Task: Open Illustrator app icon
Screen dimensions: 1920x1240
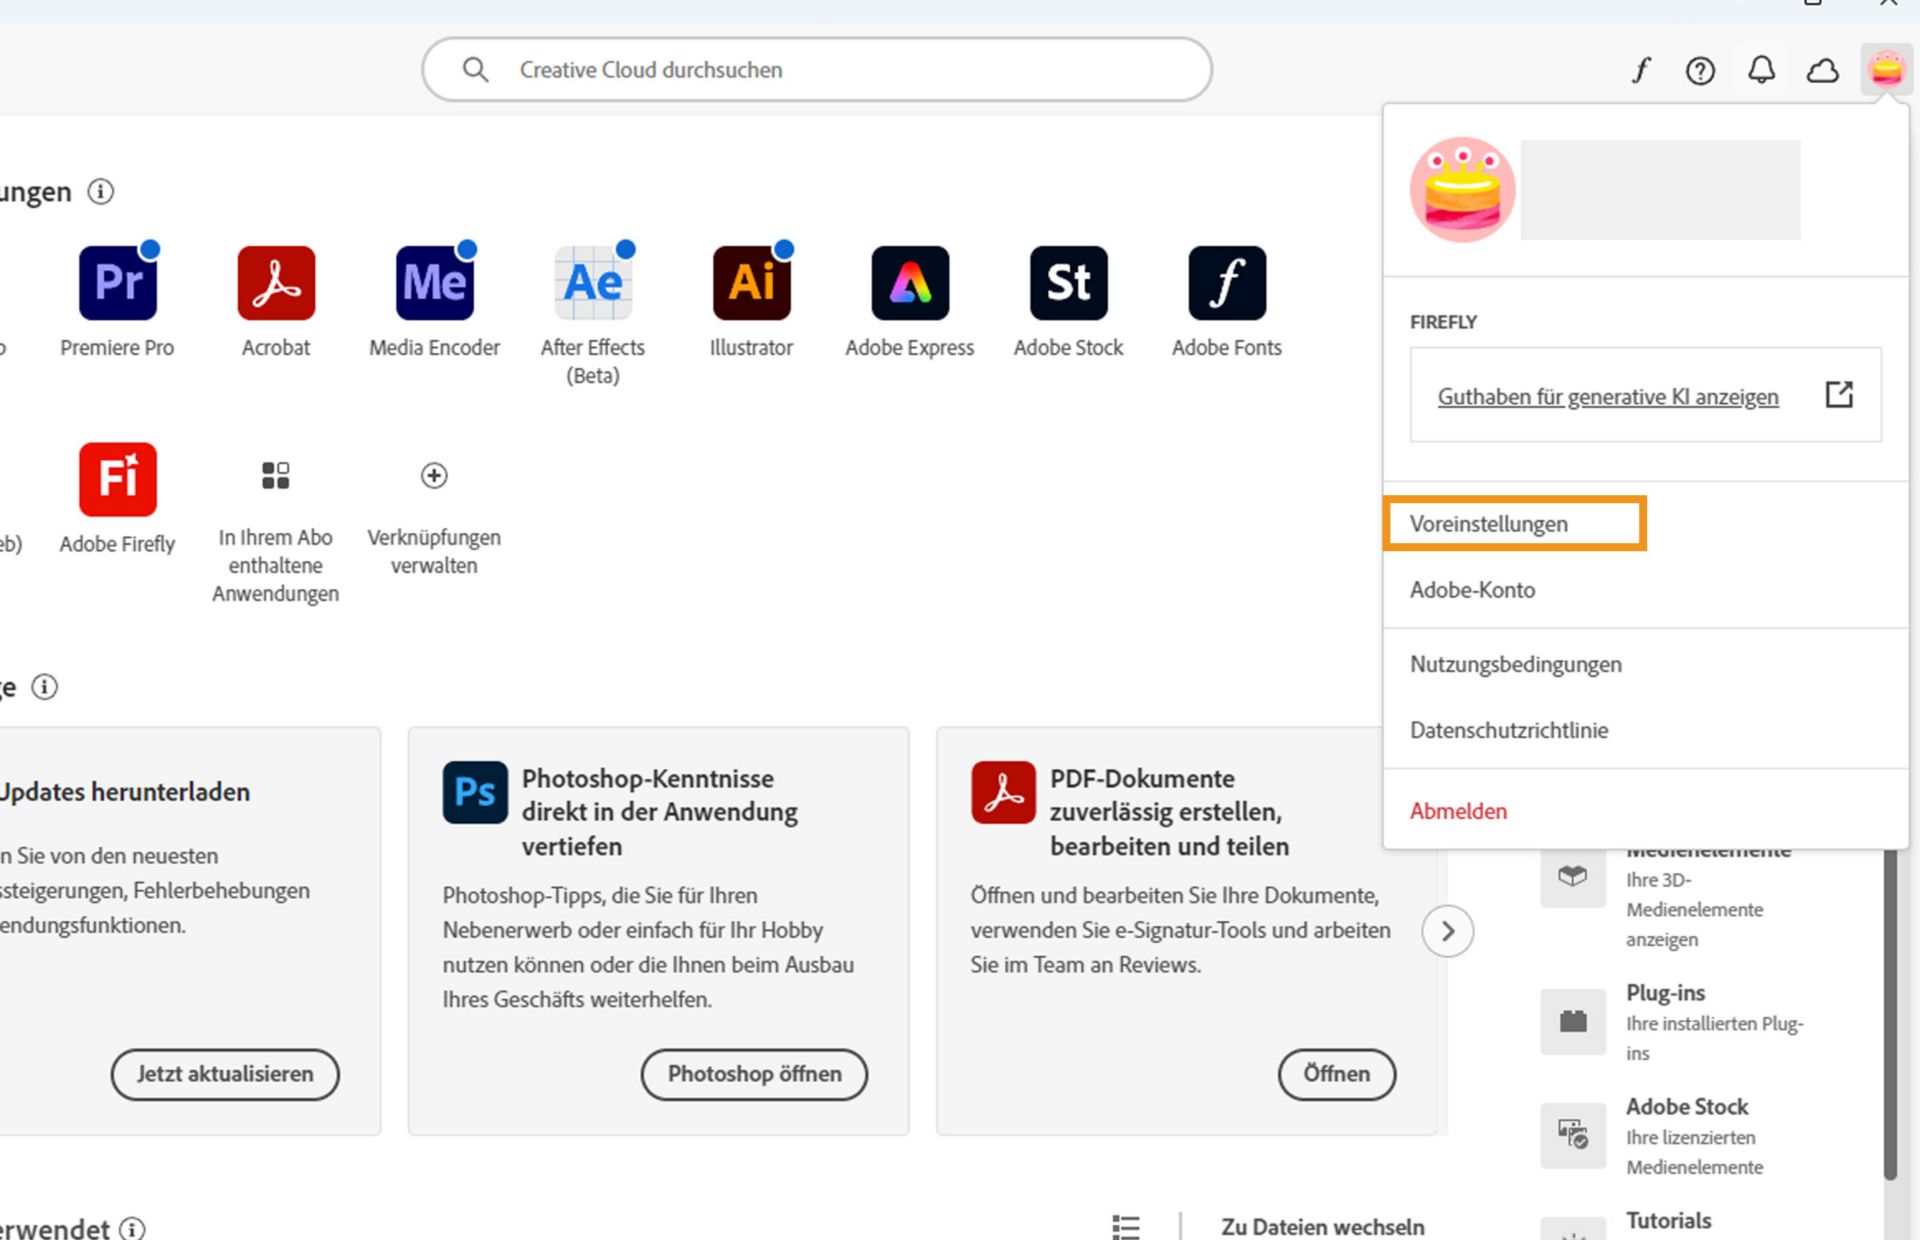Action: pos(751,283)
